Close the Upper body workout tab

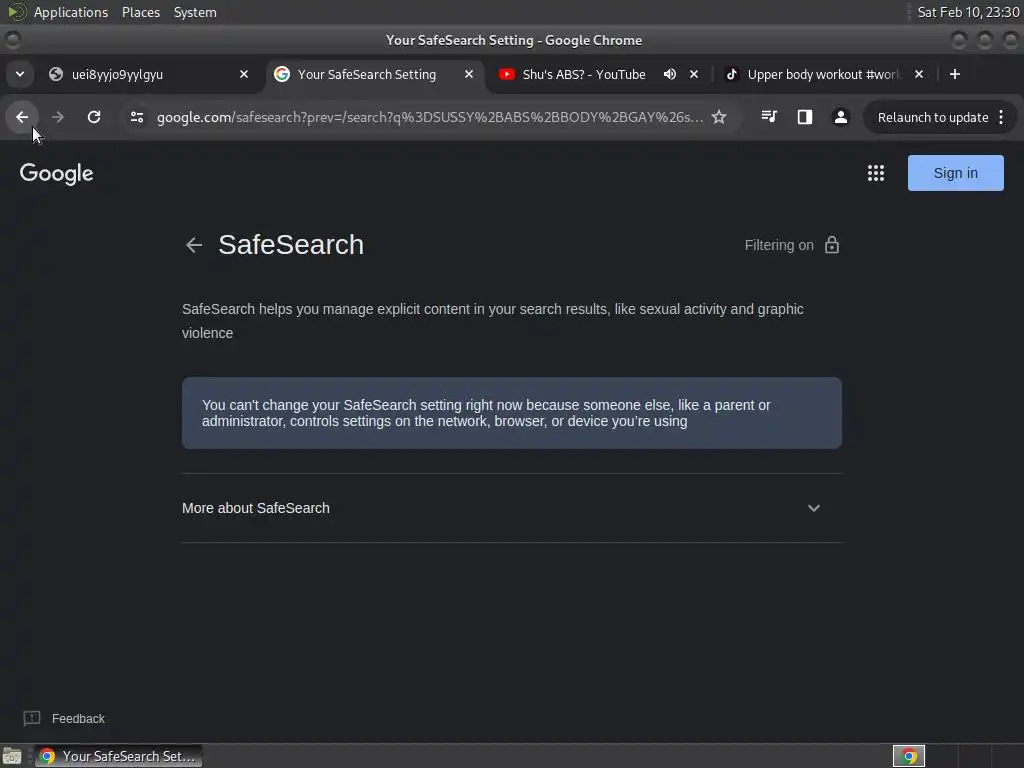click(x=918, y=74)
